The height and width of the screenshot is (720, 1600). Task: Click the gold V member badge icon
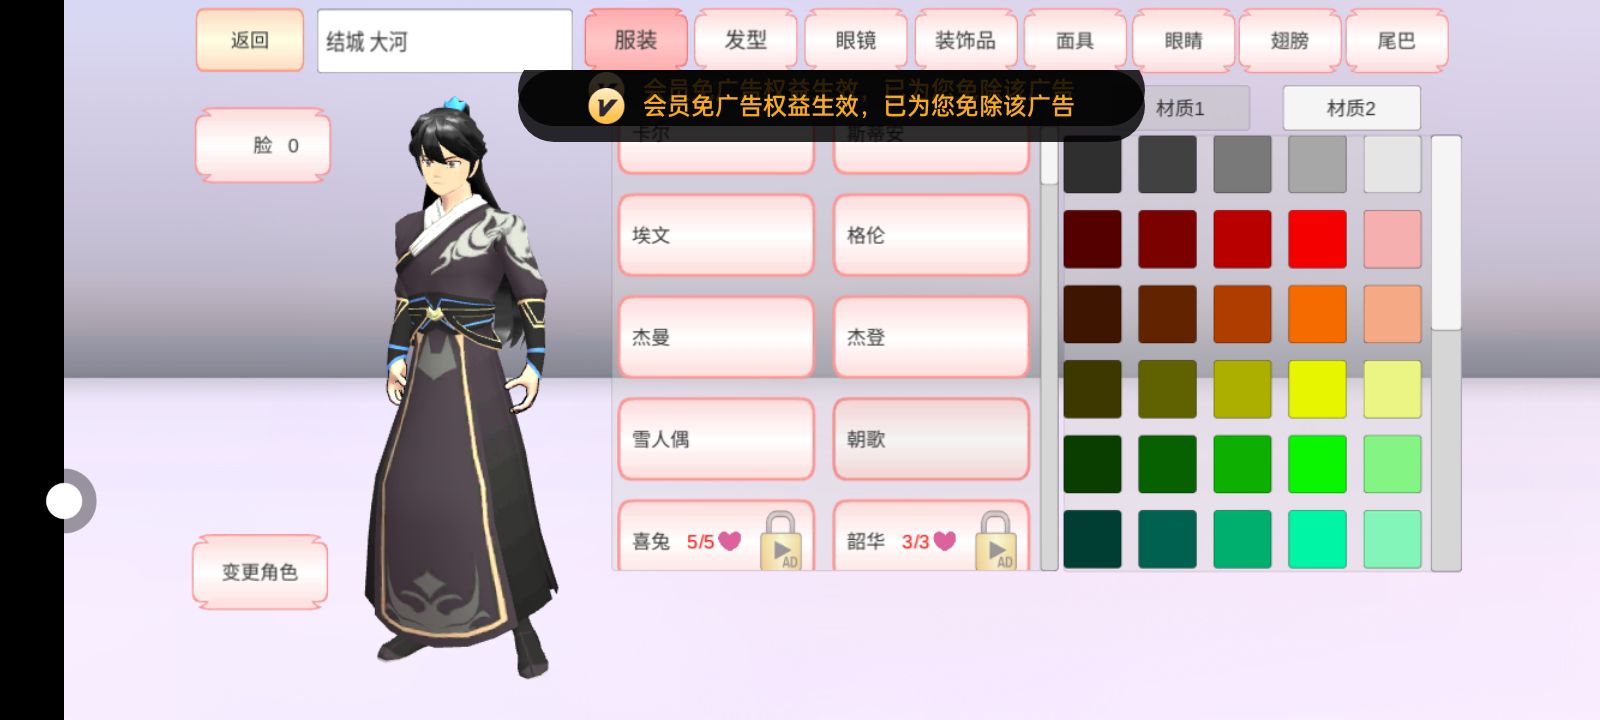coord(606,105)
